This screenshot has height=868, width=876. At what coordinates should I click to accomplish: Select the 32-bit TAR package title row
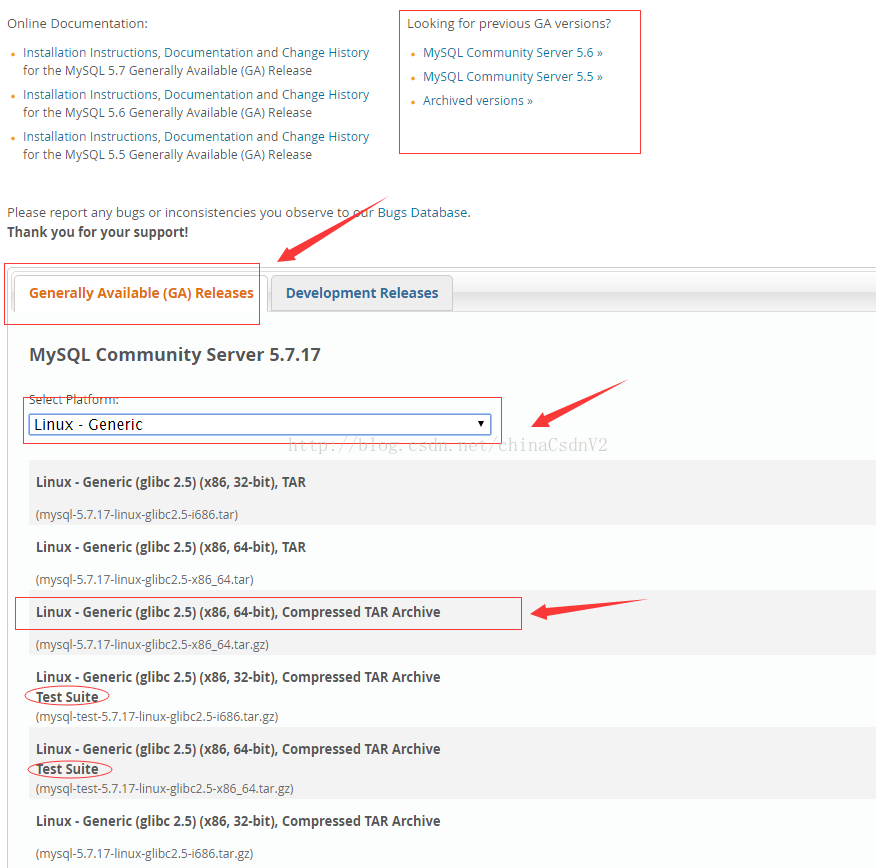(x=171, y=482)
